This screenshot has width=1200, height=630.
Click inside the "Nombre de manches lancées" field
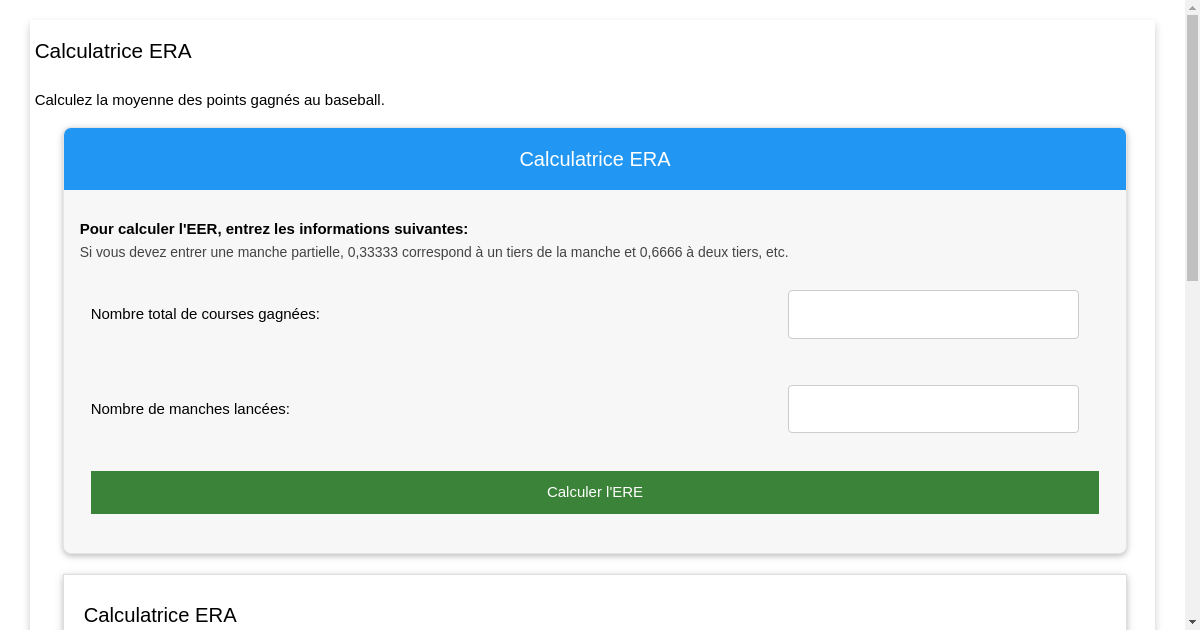coord(932,408)
